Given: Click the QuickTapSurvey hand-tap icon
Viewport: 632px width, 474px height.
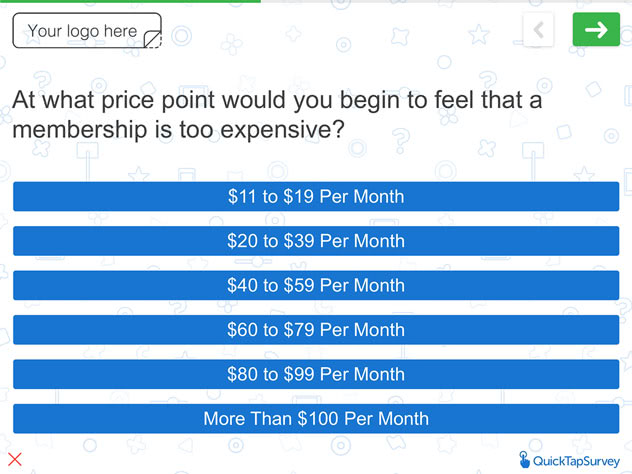Looking at the screenshot, I should (524, 459).
